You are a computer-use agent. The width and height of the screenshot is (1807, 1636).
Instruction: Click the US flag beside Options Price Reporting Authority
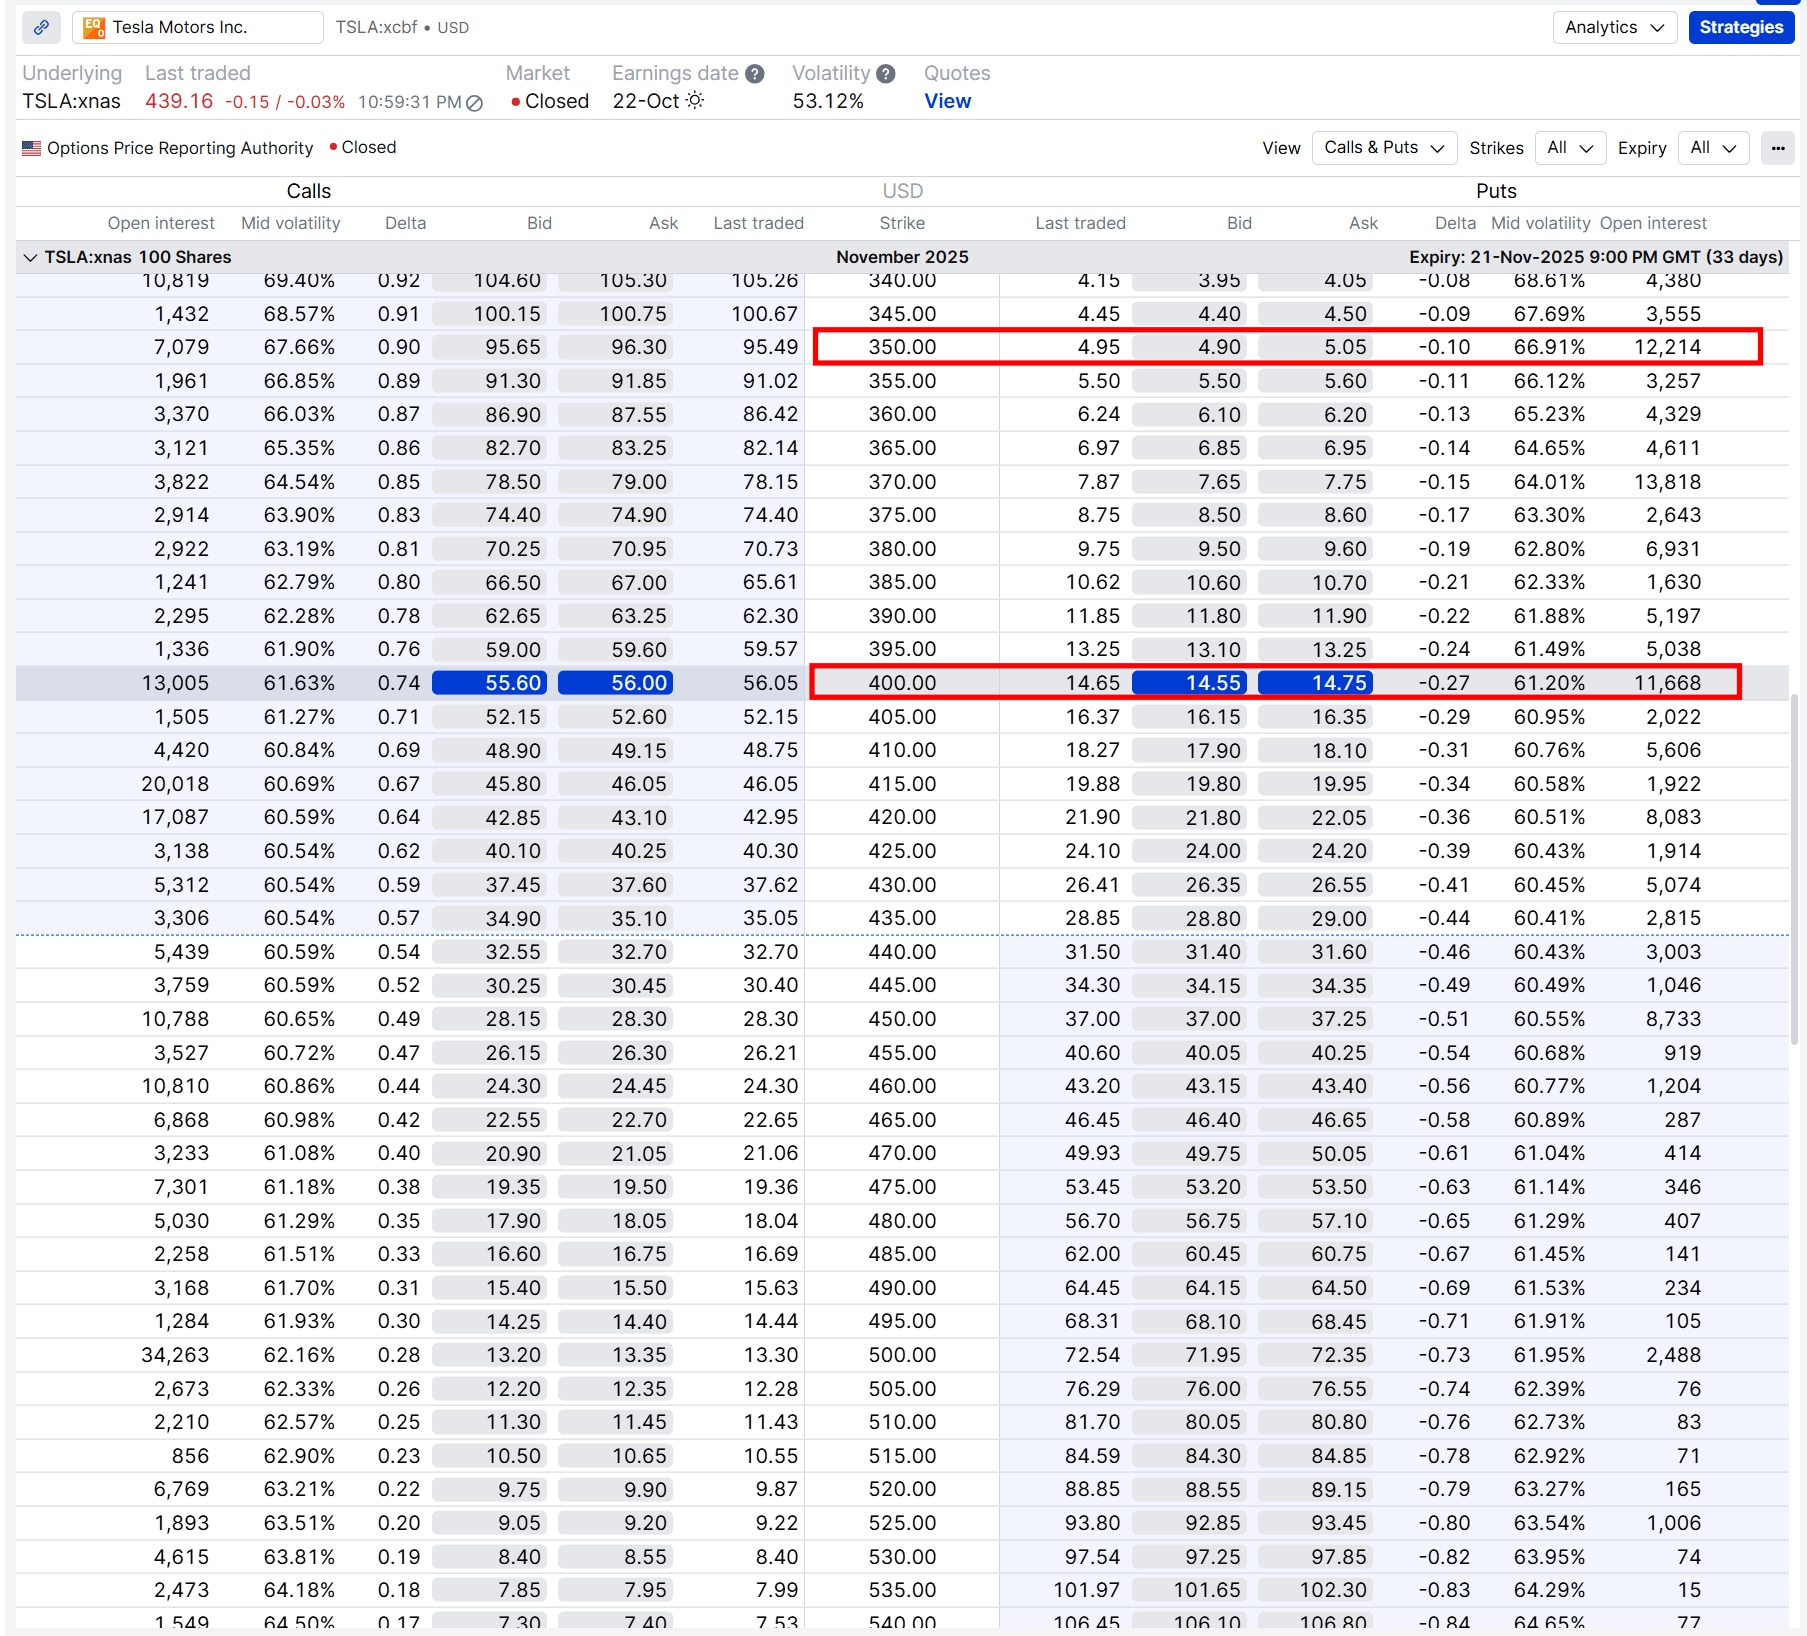tap(30, 147)
